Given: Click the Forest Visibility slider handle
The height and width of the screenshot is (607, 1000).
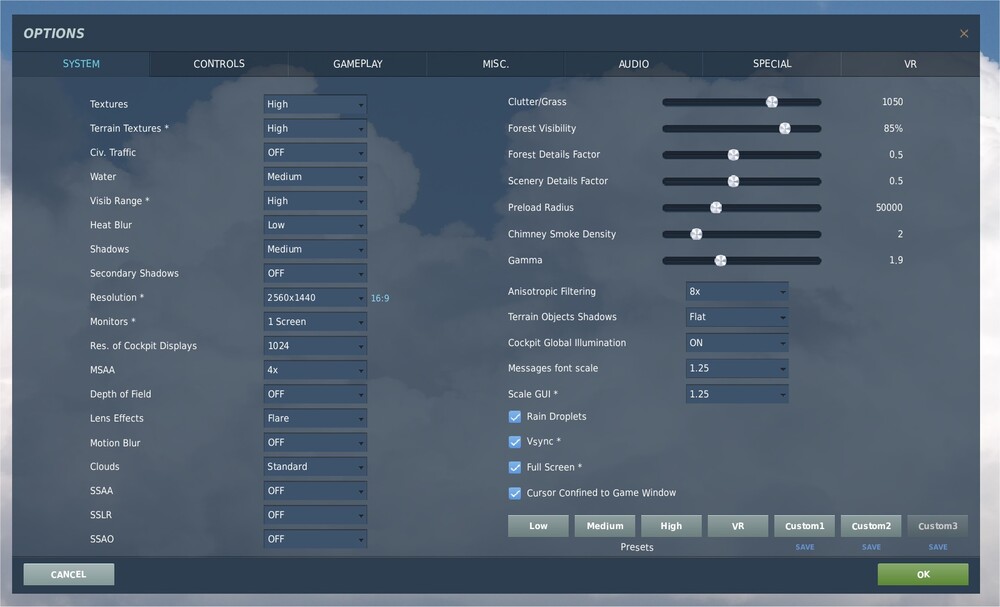Looking at the screenshot, I should 784,129.
